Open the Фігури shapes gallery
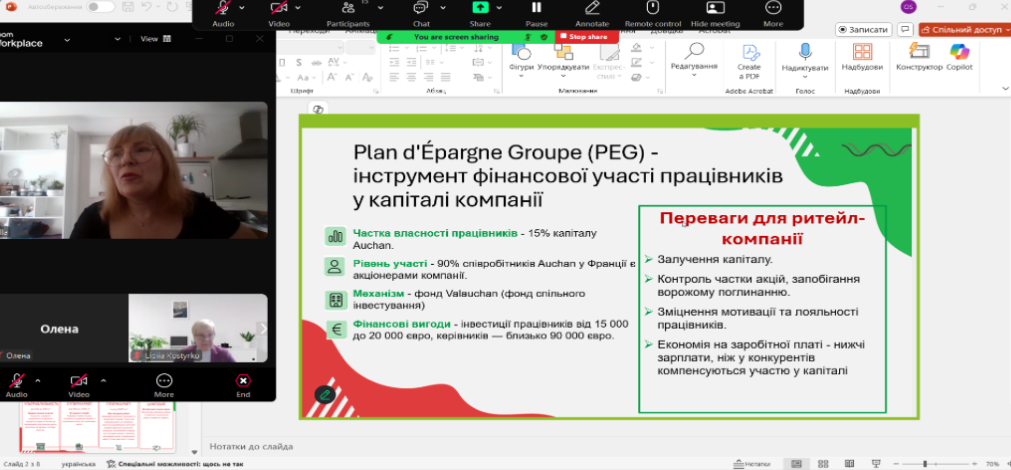The width and height of the screenshot is (1011, 470). 521,59
